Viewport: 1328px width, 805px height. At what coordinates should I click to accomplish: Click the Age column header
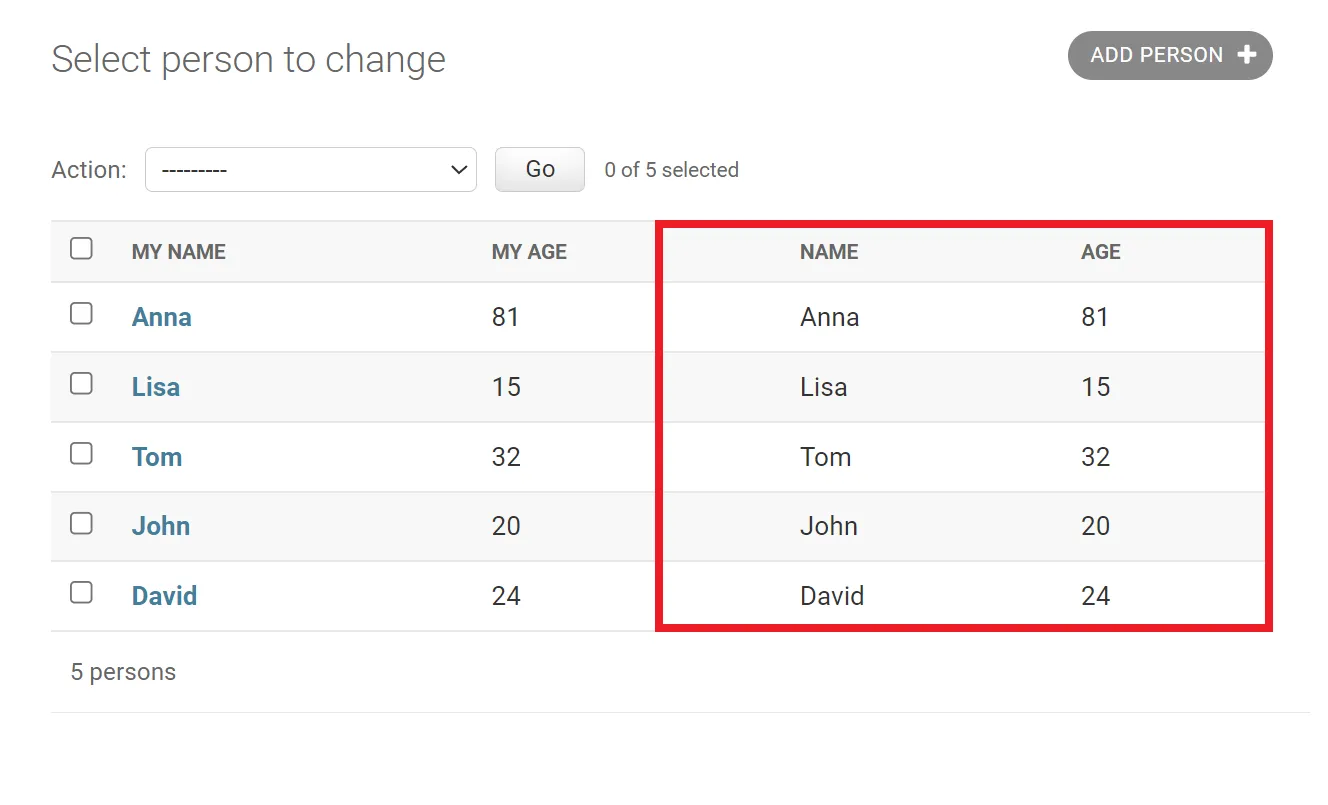click(1100, 252)
